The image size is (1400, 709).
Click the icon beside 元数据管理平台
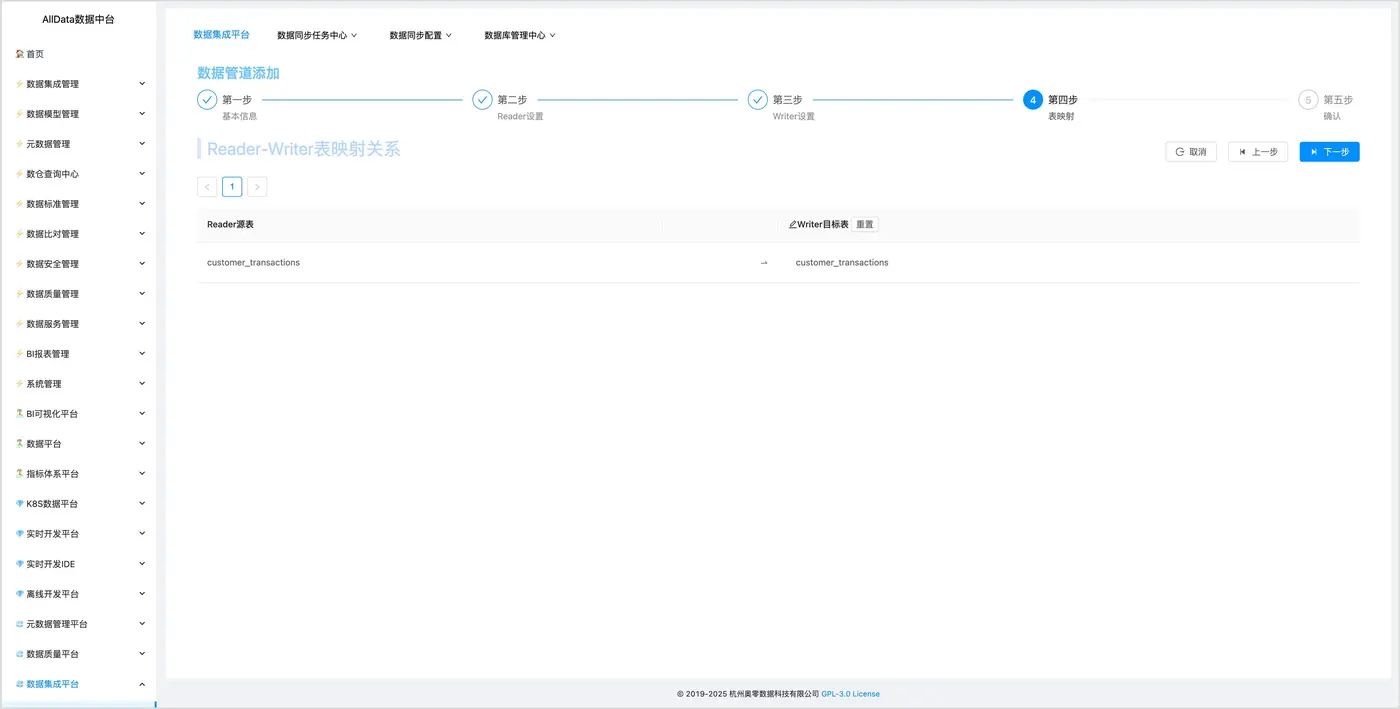click(x=20, y=624)
